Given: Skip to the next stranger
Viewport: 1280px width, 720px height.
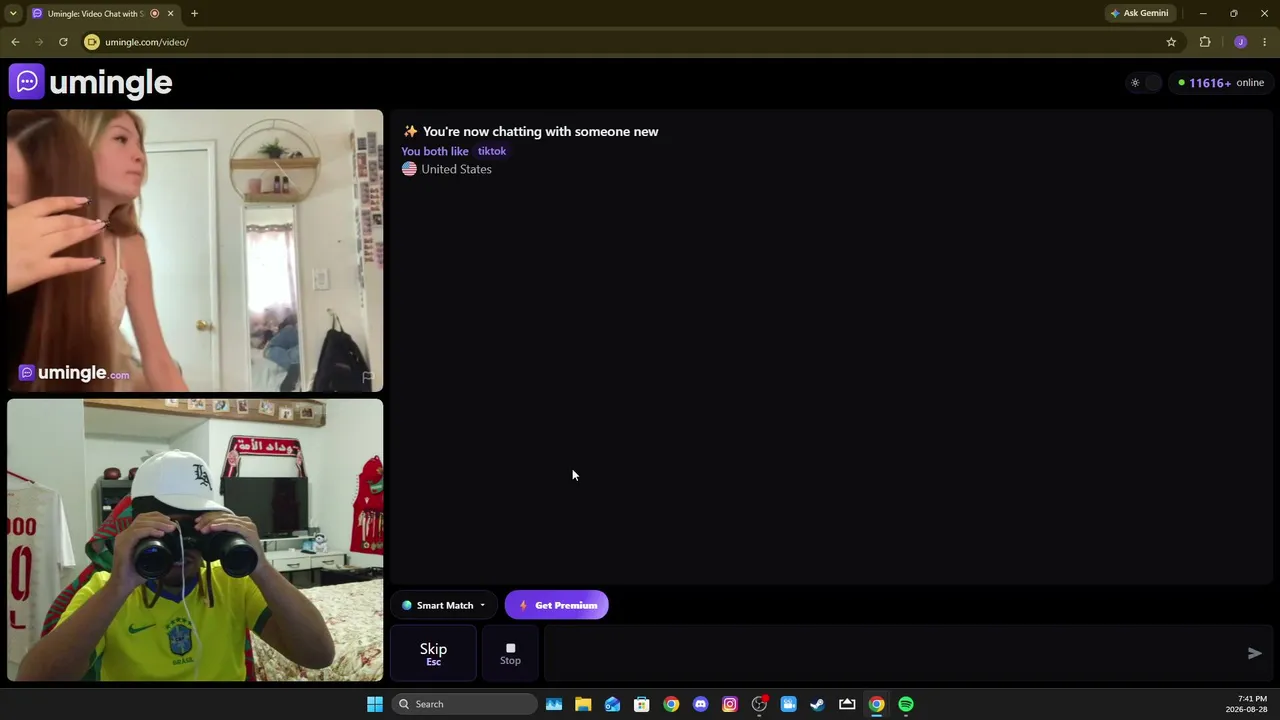Looking at the screenshot, I should (x=433, y=653).
